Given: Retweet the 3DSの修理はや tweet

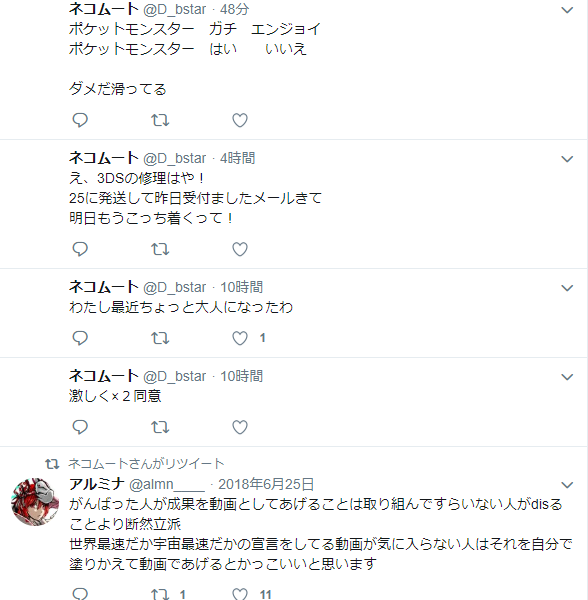Looking at the screenshot, I should pyautogui.click(x=160, y=249).
